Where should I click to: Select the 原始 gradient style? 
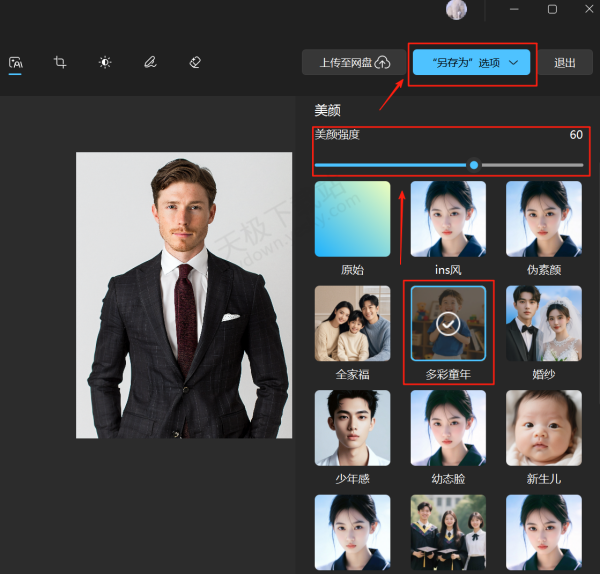[x=352, y=219]
